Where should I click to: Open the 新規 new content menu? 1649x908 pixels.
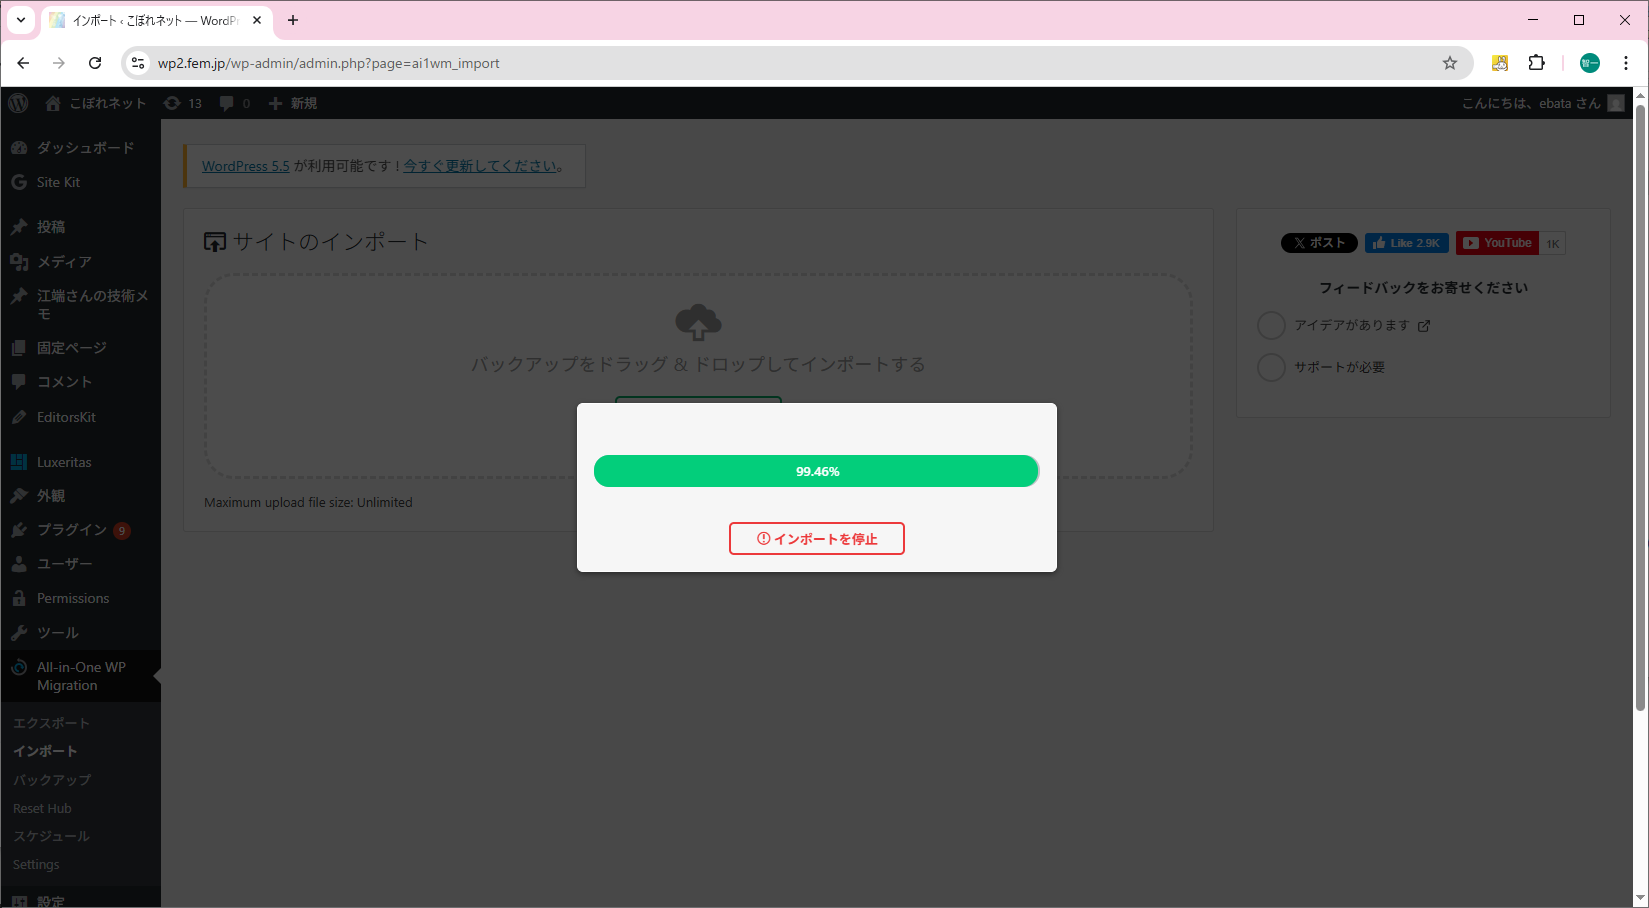coord(293,103)
